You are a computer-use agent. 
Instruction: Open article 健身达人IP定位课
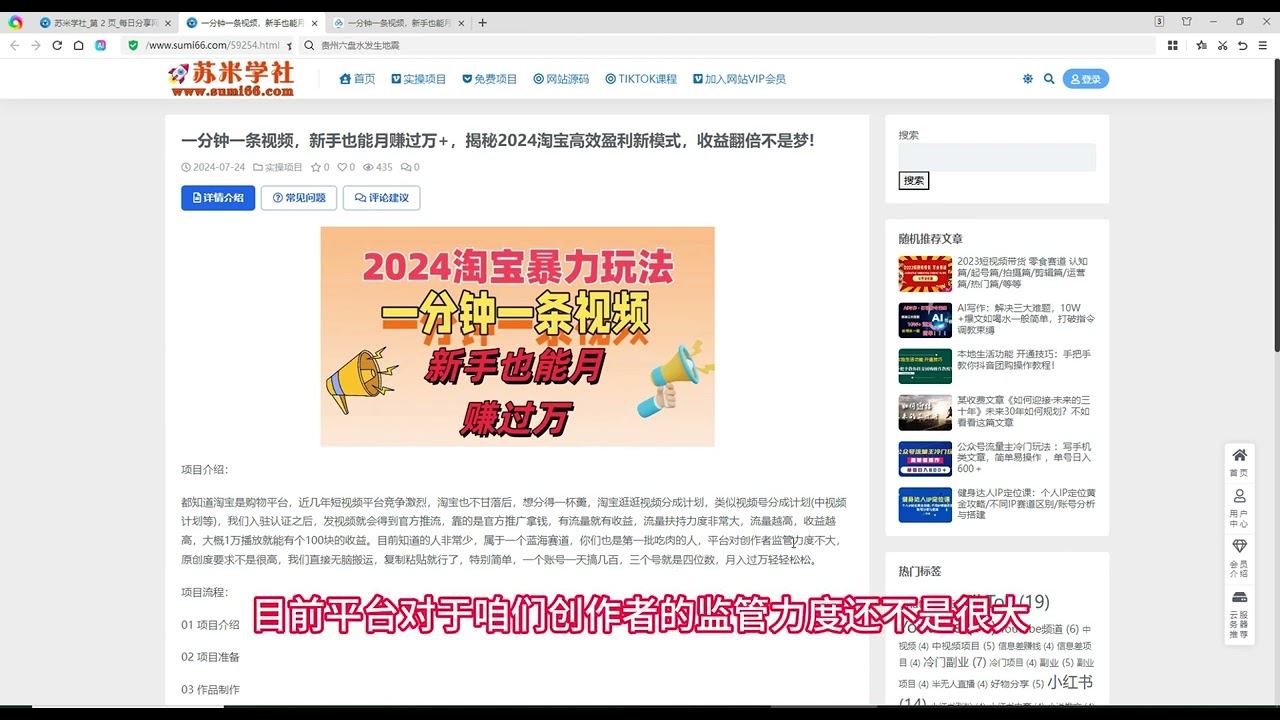pos(1025,503)
